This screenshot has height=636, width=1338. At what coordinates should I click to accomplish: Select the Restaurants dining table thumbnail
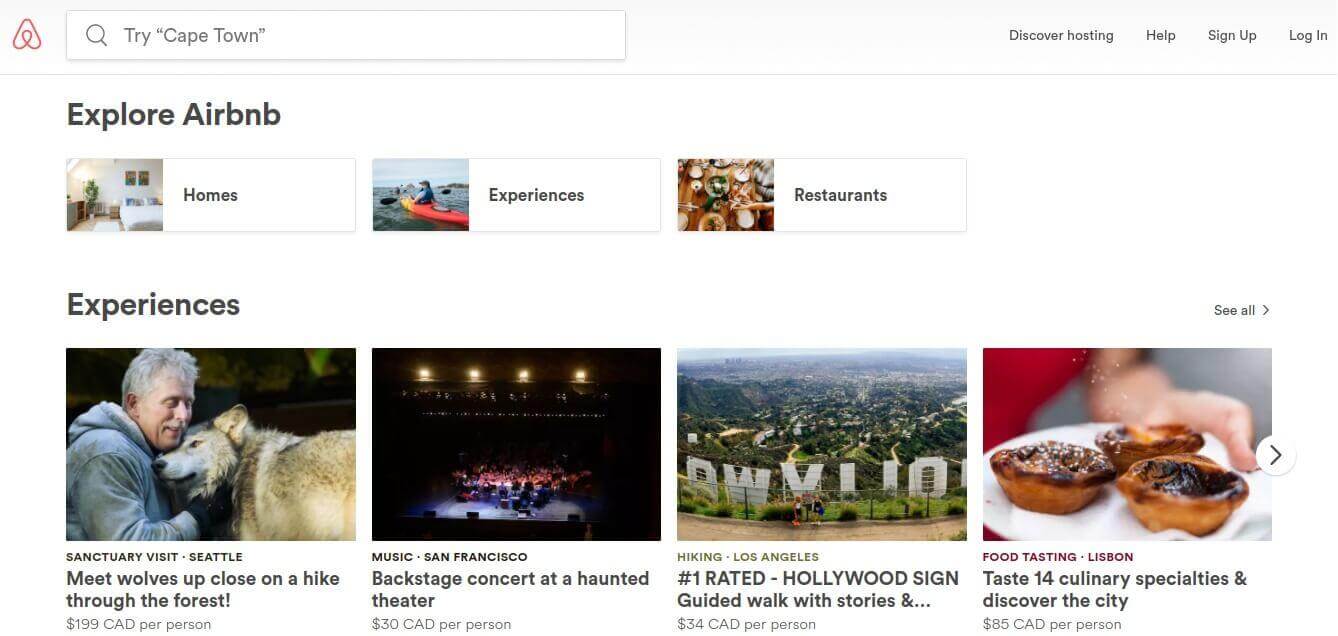pos(725,195)
